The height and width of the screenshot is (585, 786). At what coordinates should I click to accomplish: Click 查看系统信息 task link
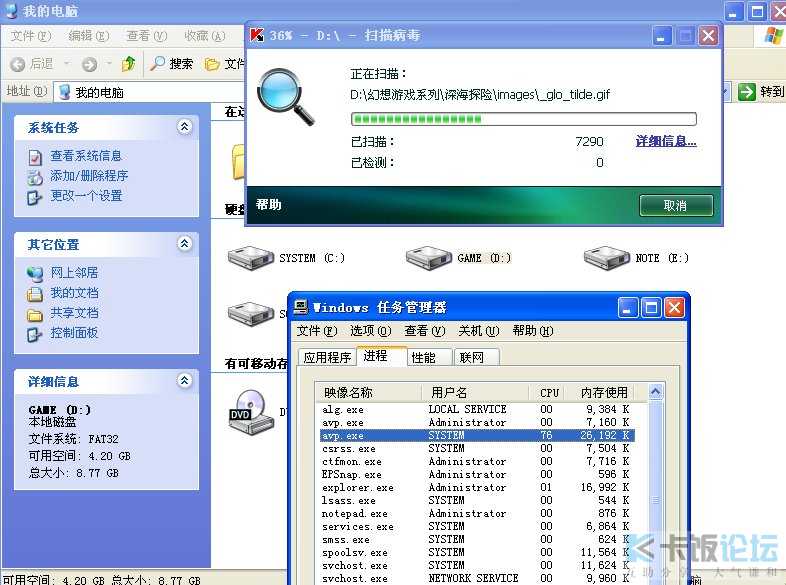pos(85,156)
